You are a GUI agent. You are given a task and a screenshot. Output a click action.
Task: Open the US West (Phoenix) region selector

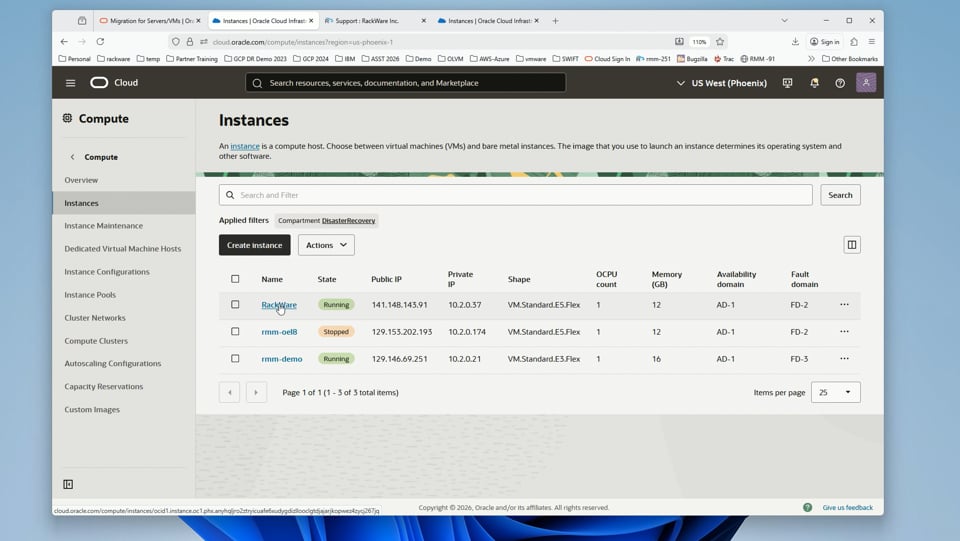point(721,83)
